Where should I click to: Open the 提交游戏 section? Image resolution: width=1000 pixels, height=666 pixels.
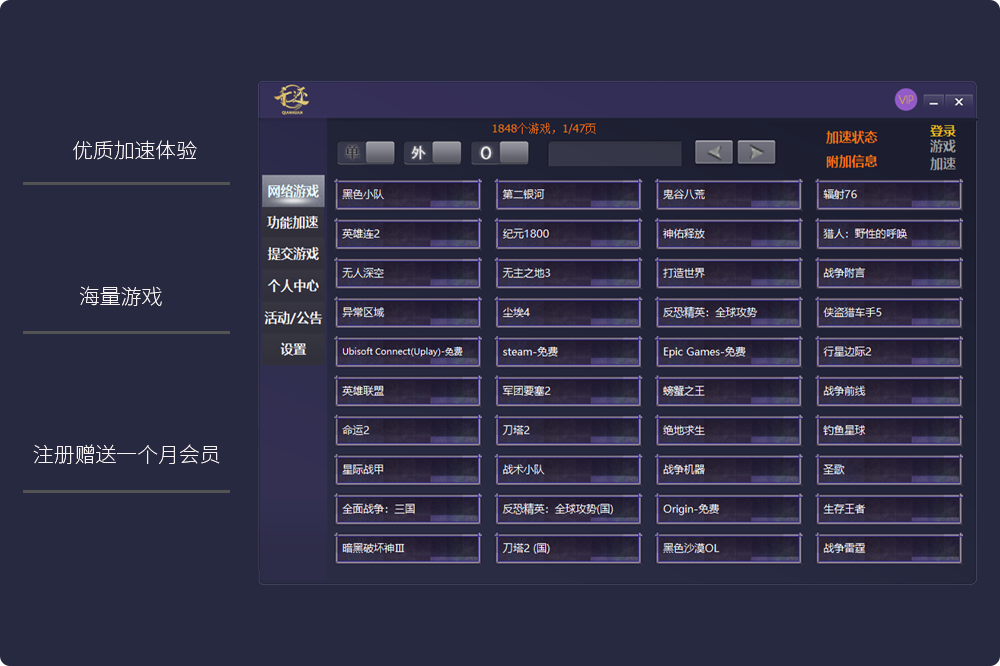point(293,254)
